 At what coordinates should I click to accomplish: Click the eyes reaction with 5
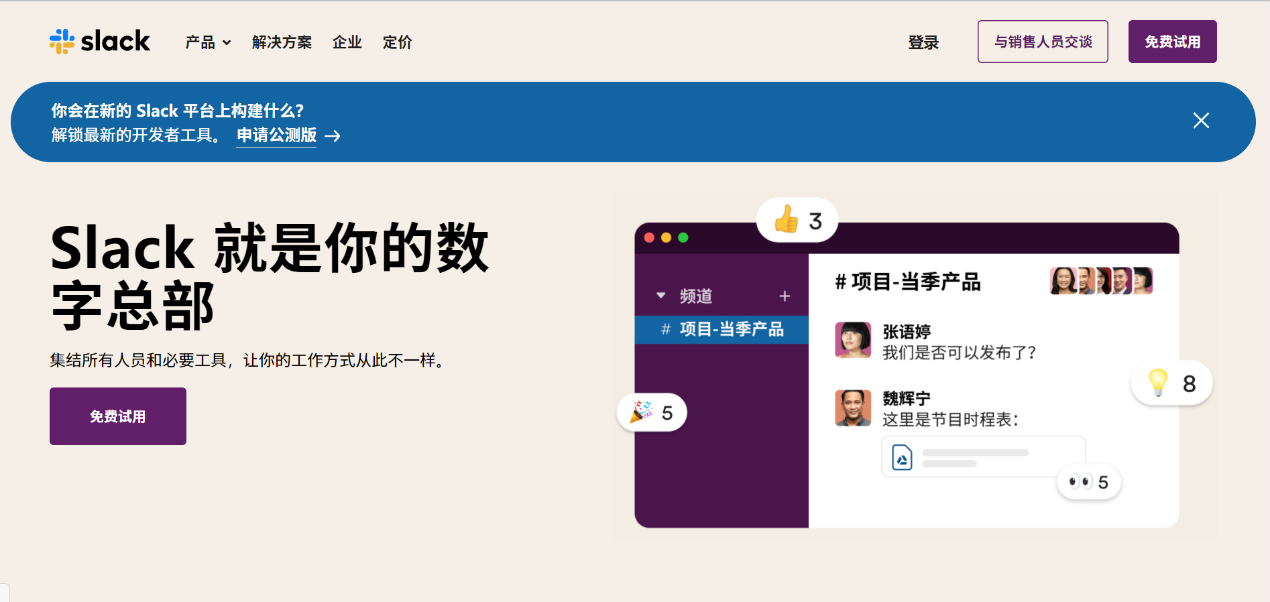pos(1089,483)
